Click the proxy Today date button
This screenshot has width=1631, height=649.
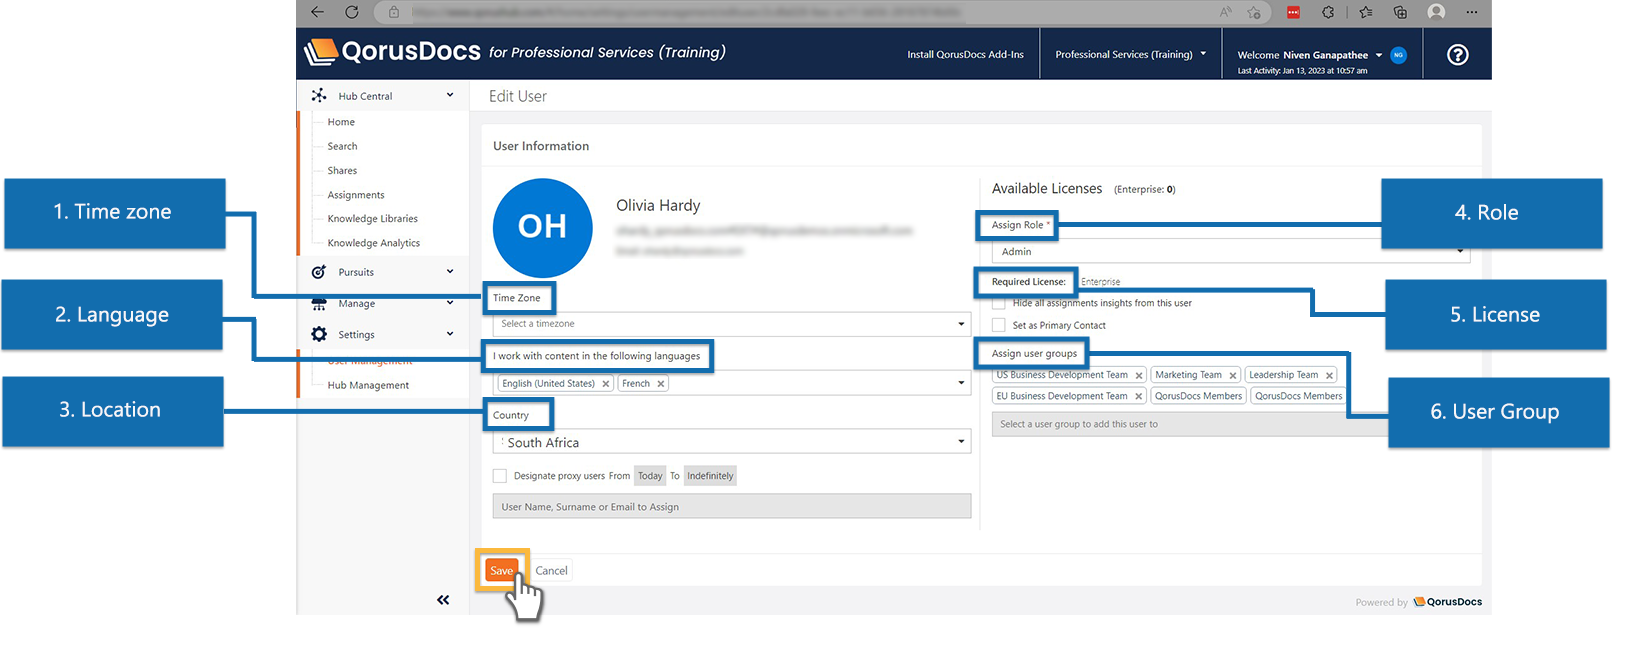coord(650,476)
